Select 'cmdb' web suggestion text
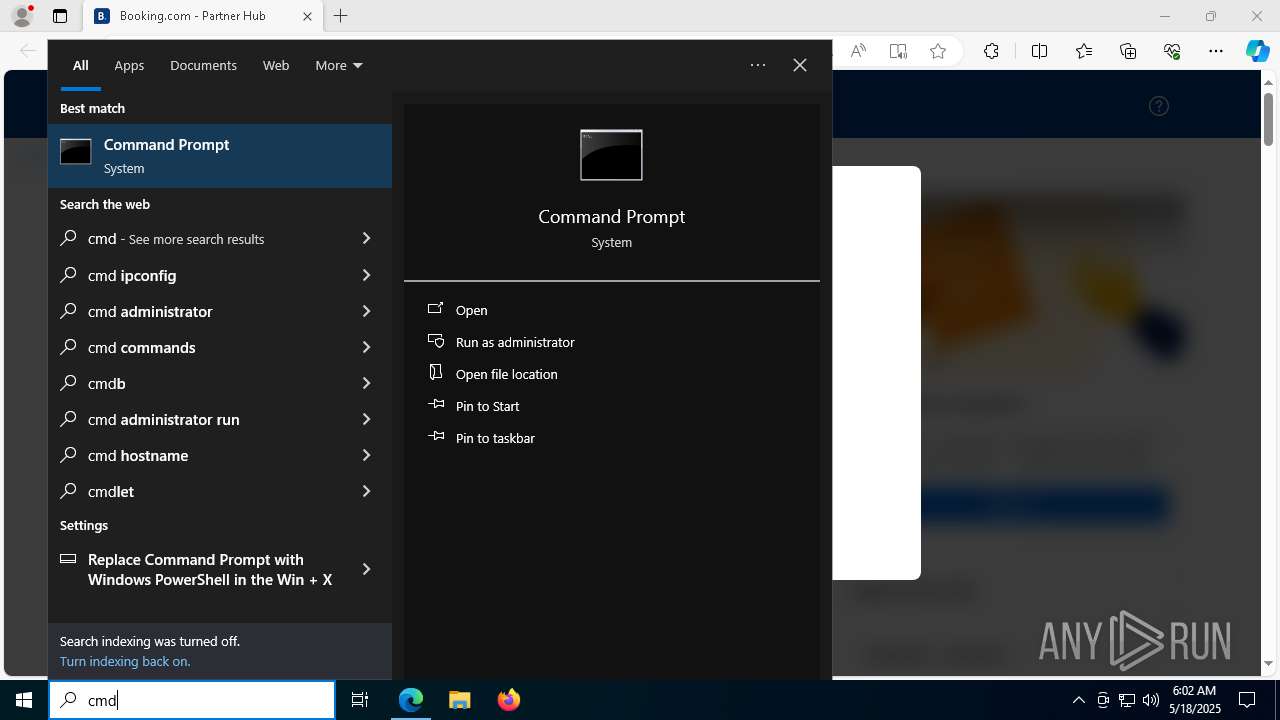Viewport: 1280px width, 720px height. coord(107,383)
